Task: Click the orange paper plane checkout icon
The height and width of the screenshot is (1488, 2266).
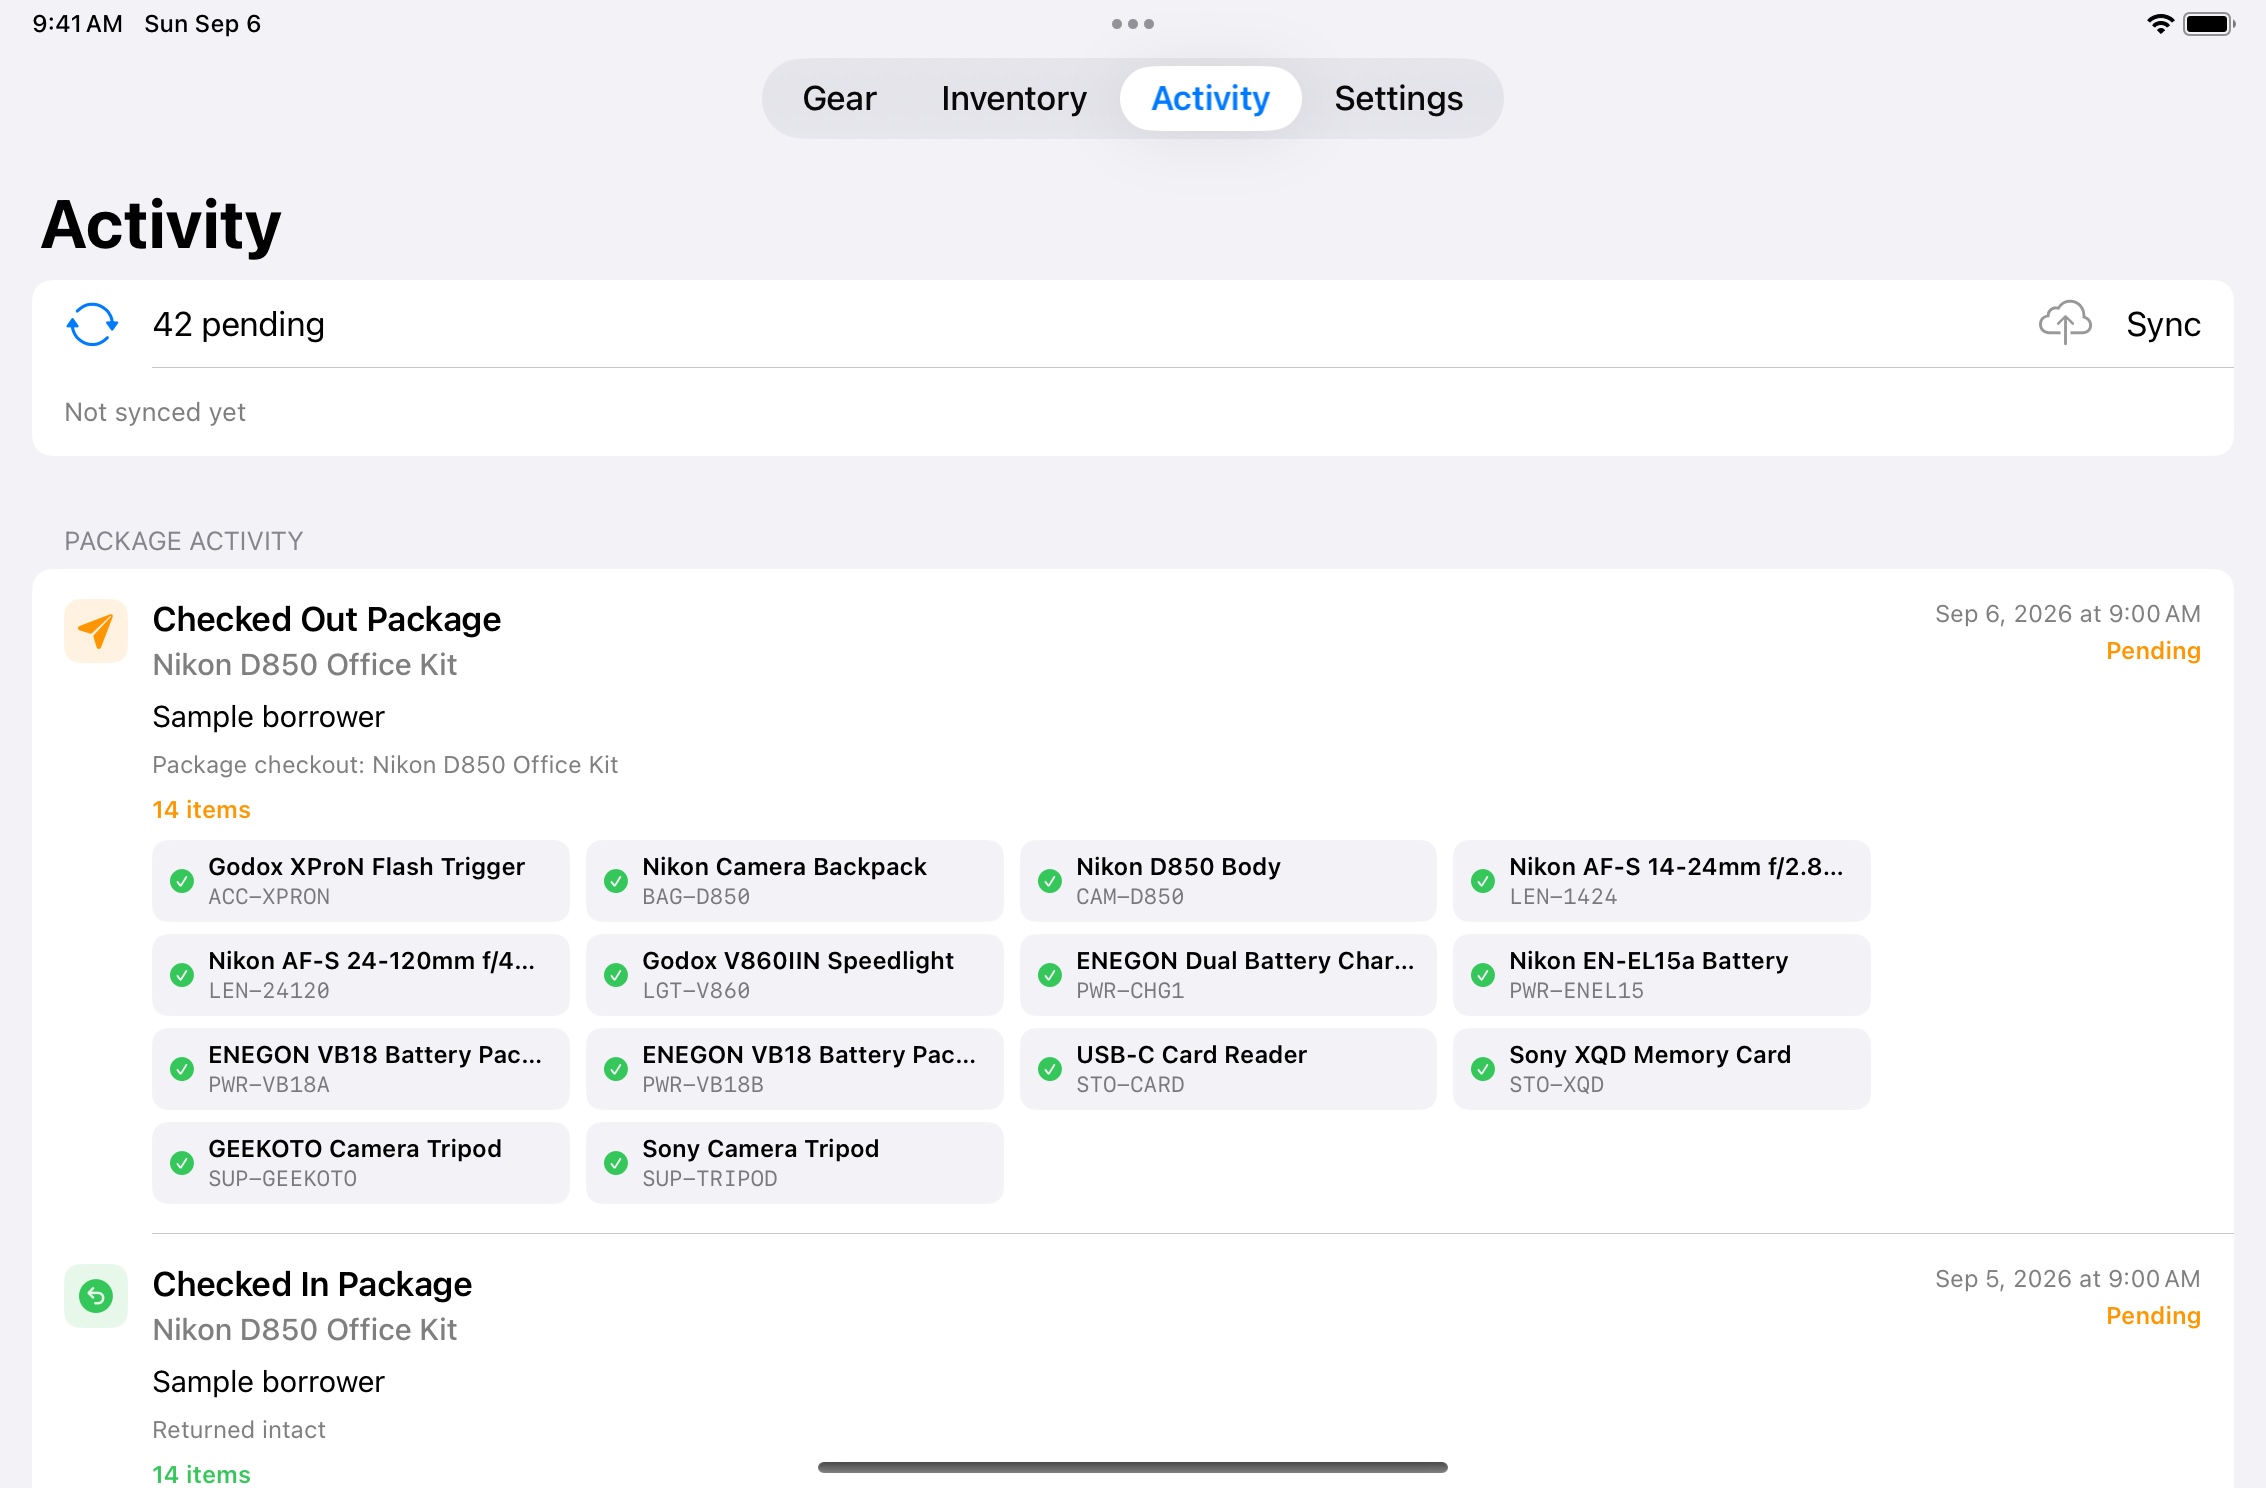Action: point(96,631)
